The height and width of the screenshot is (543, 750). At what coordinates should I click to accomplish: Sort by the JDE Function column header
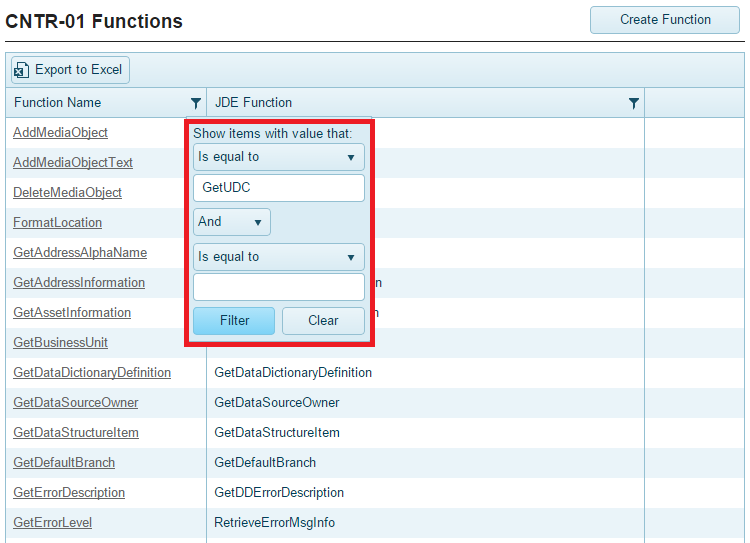coord(254,103)
